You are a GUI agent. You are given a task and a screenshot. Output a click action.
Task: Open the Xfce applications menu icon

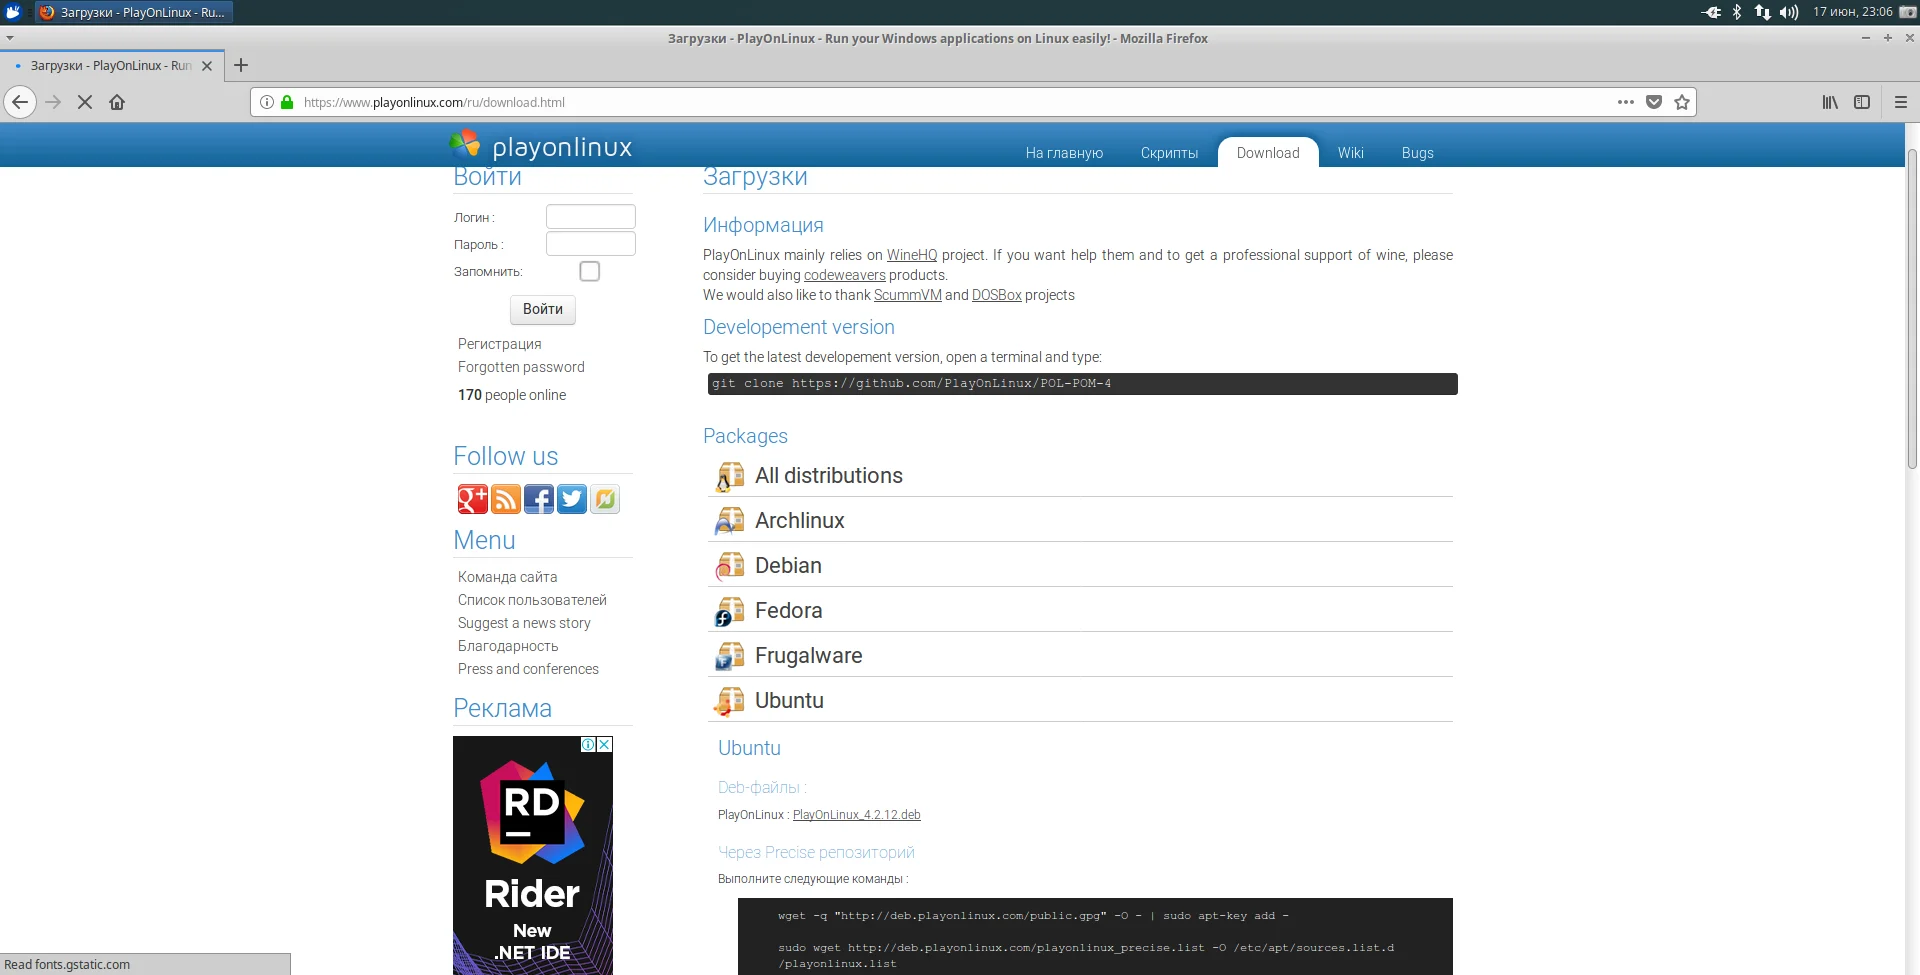(x=13, y=12)
